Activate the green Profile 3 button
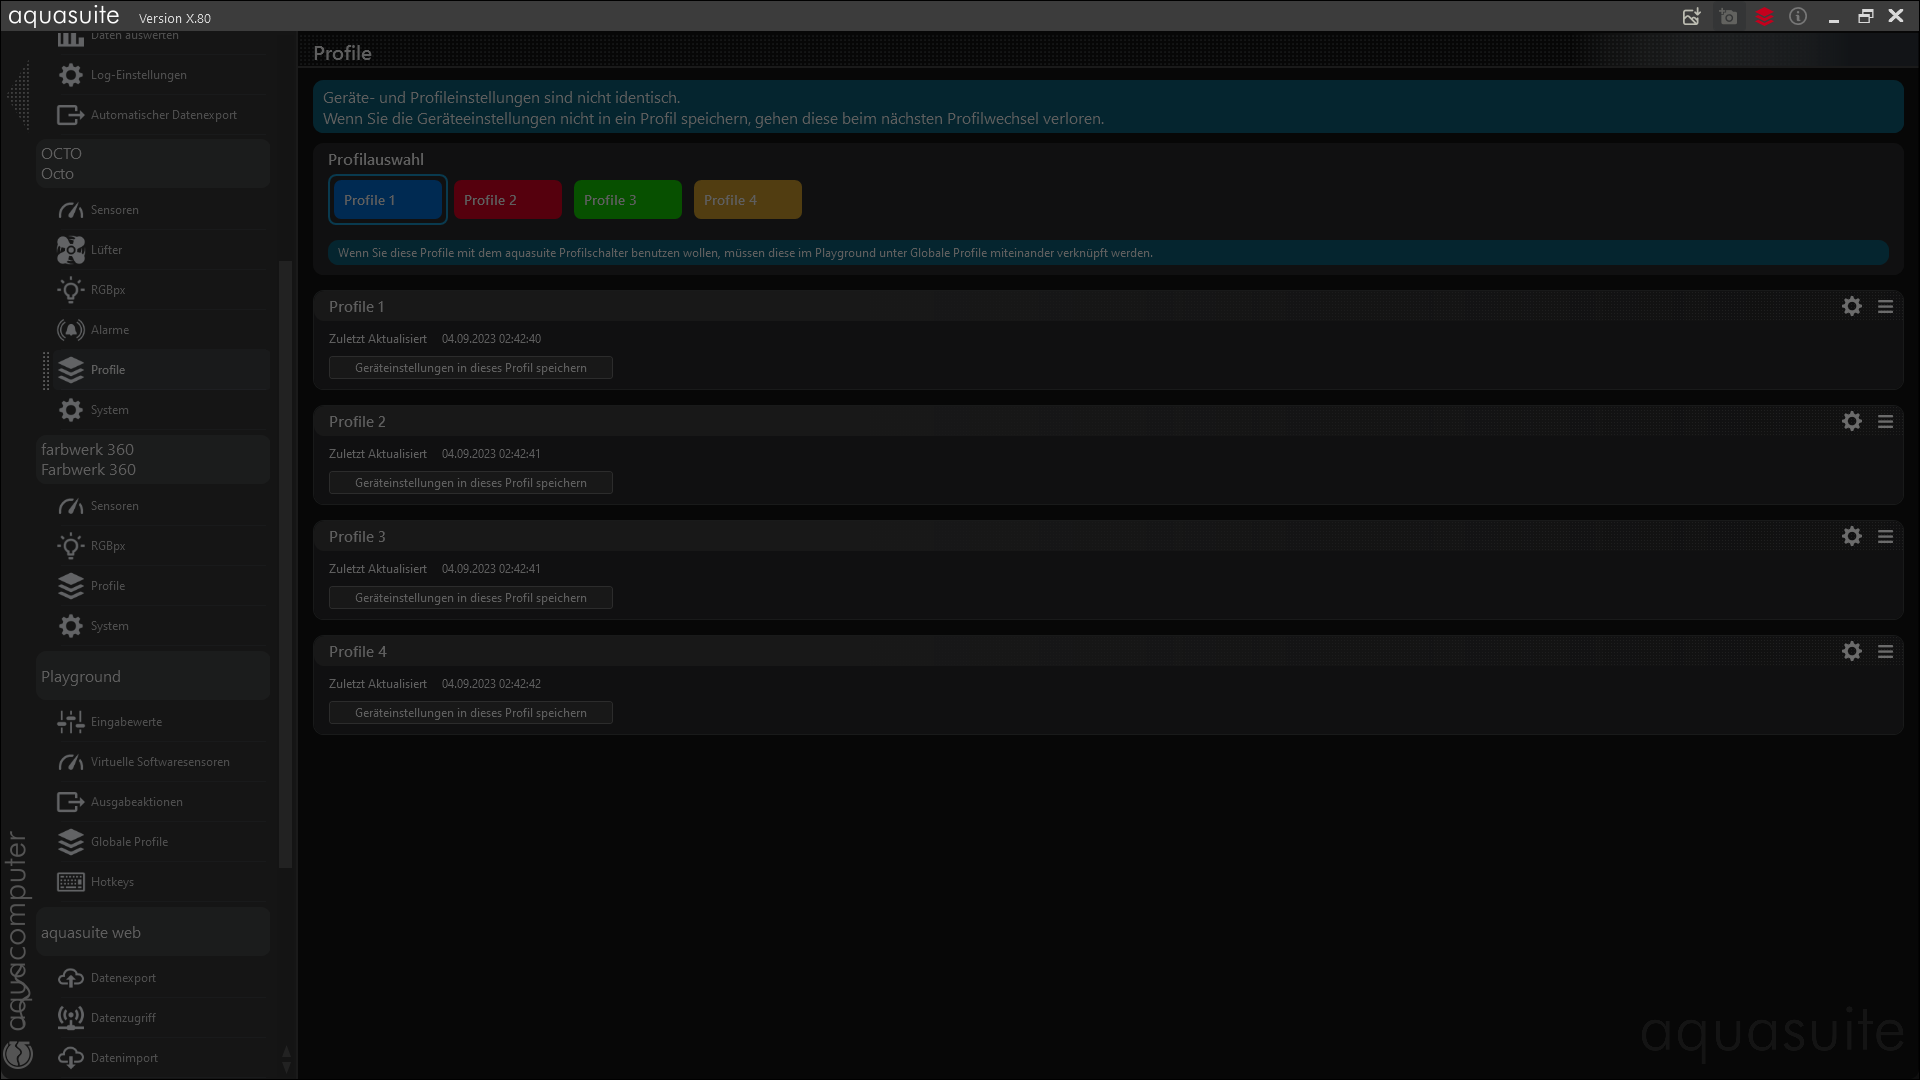This screenshot has width=1920, height=1080. click(627, 200)
